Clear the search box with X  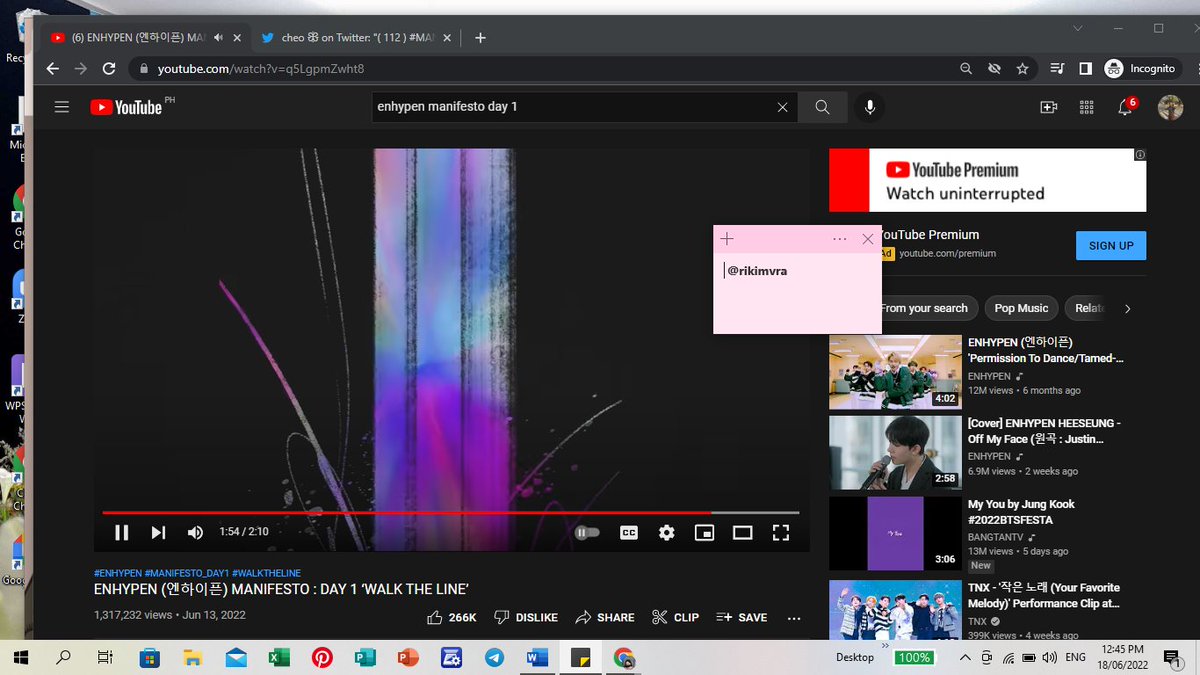(783, 107)
